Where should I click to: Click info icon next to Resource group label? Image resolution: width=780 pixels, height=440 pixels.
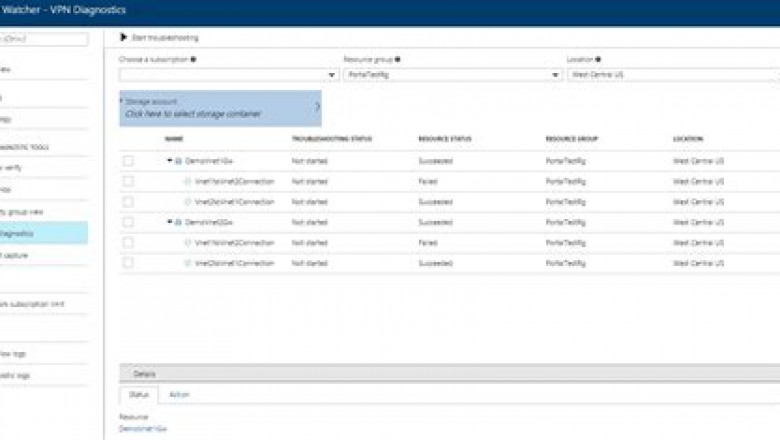[x=397, y=59]
